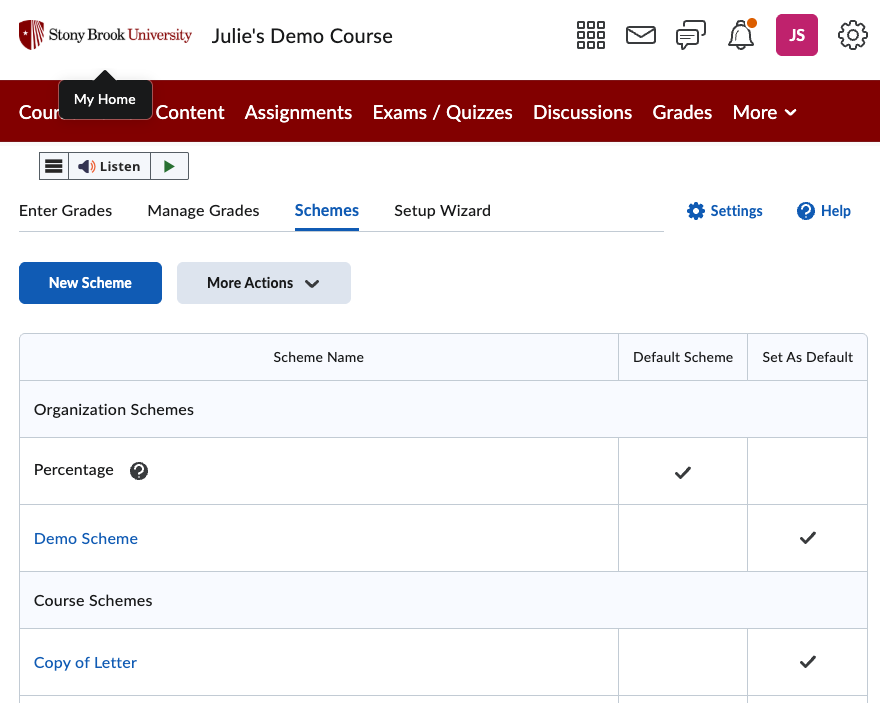Open Grades in navbar
This screenshot has width=880, height=703.
[682, 112]
